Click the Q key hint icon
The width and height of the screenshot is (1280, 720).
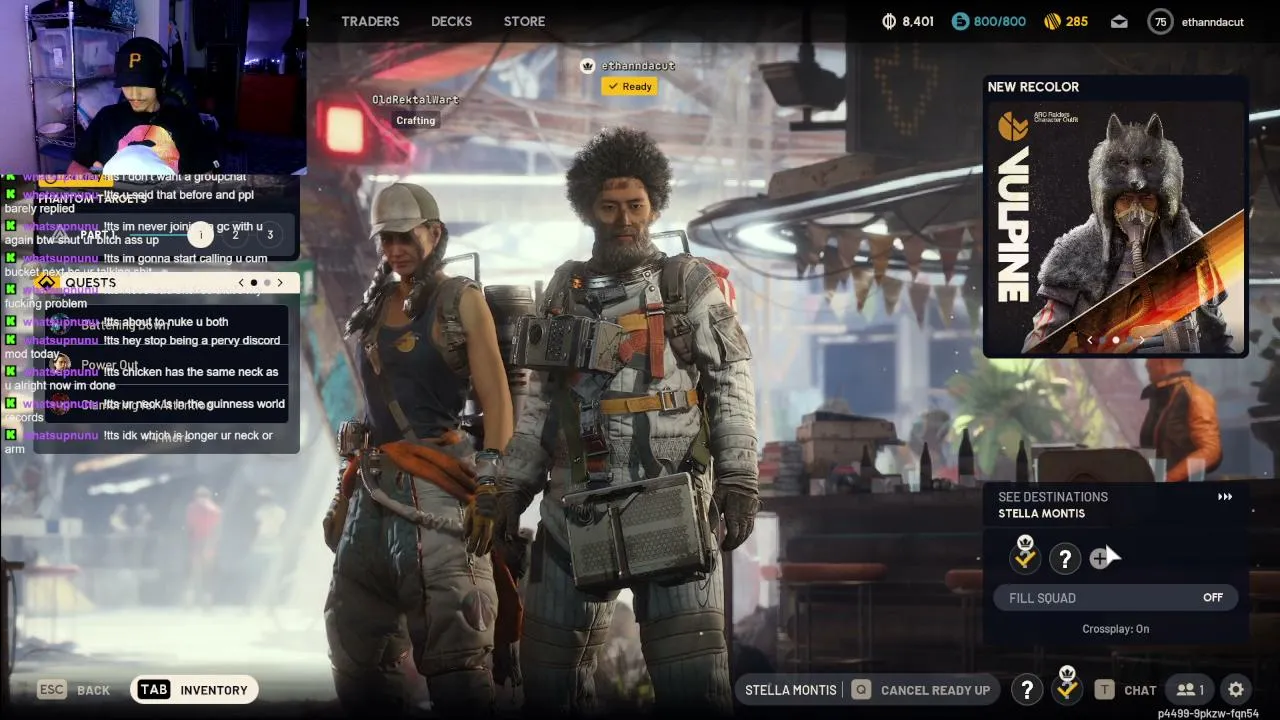(860, 690)
